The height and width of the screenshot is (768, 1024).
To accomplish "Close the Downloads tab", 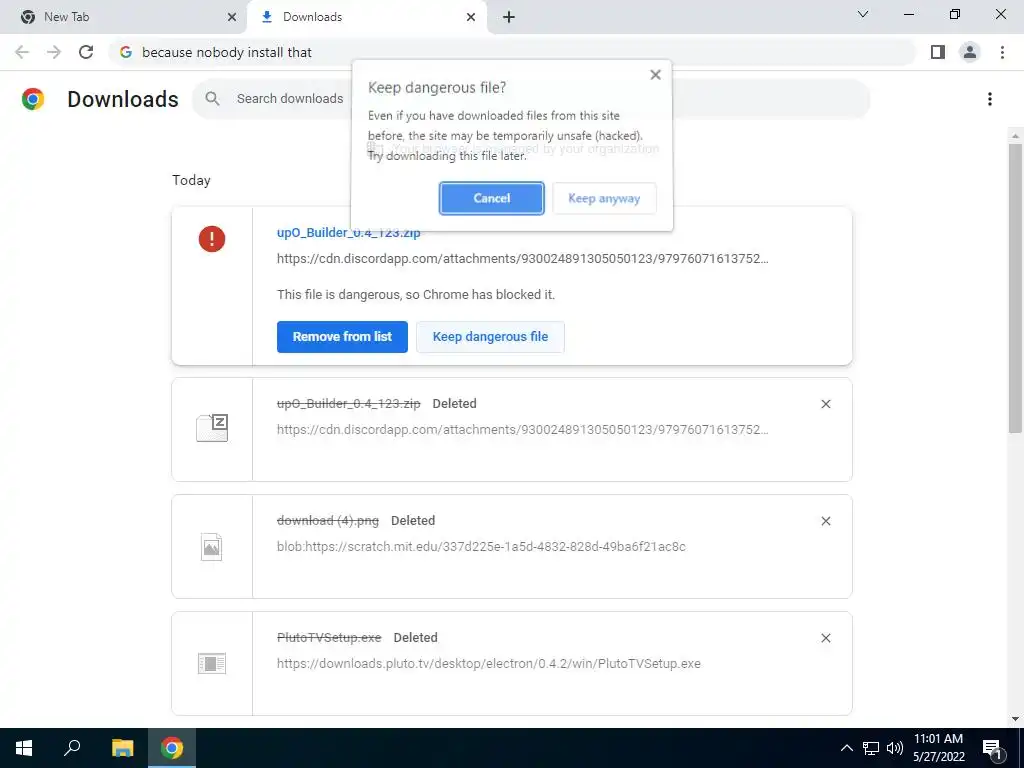I will (471, 18).
